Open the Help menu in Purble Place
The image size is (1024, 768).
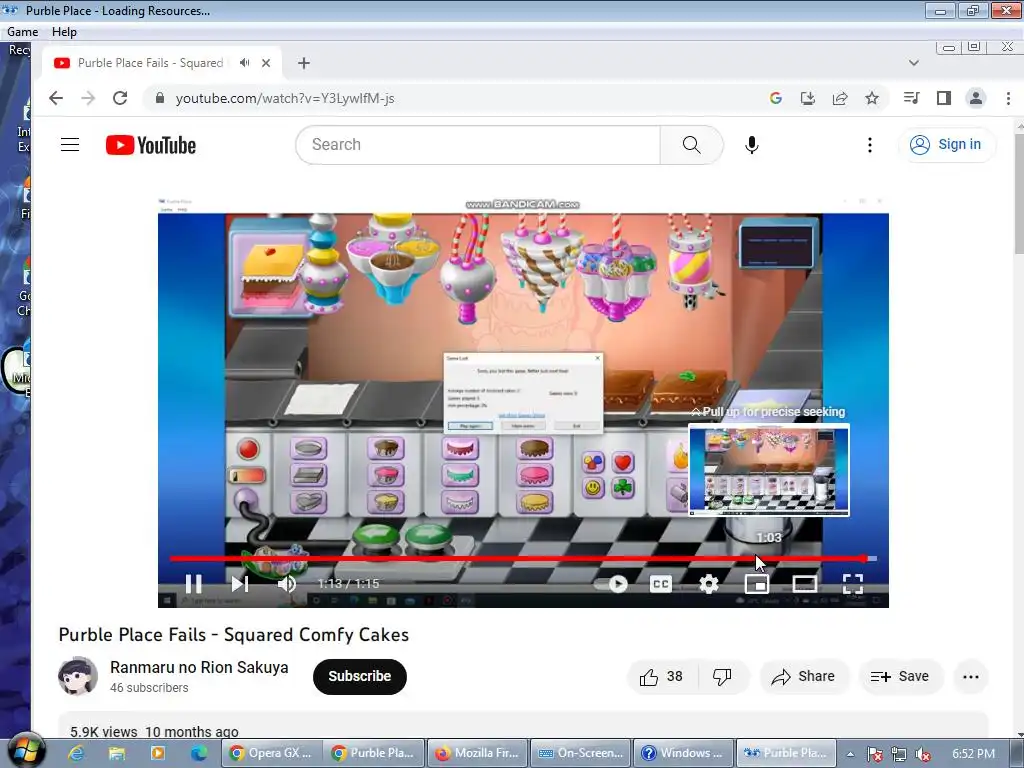(64, 31)
